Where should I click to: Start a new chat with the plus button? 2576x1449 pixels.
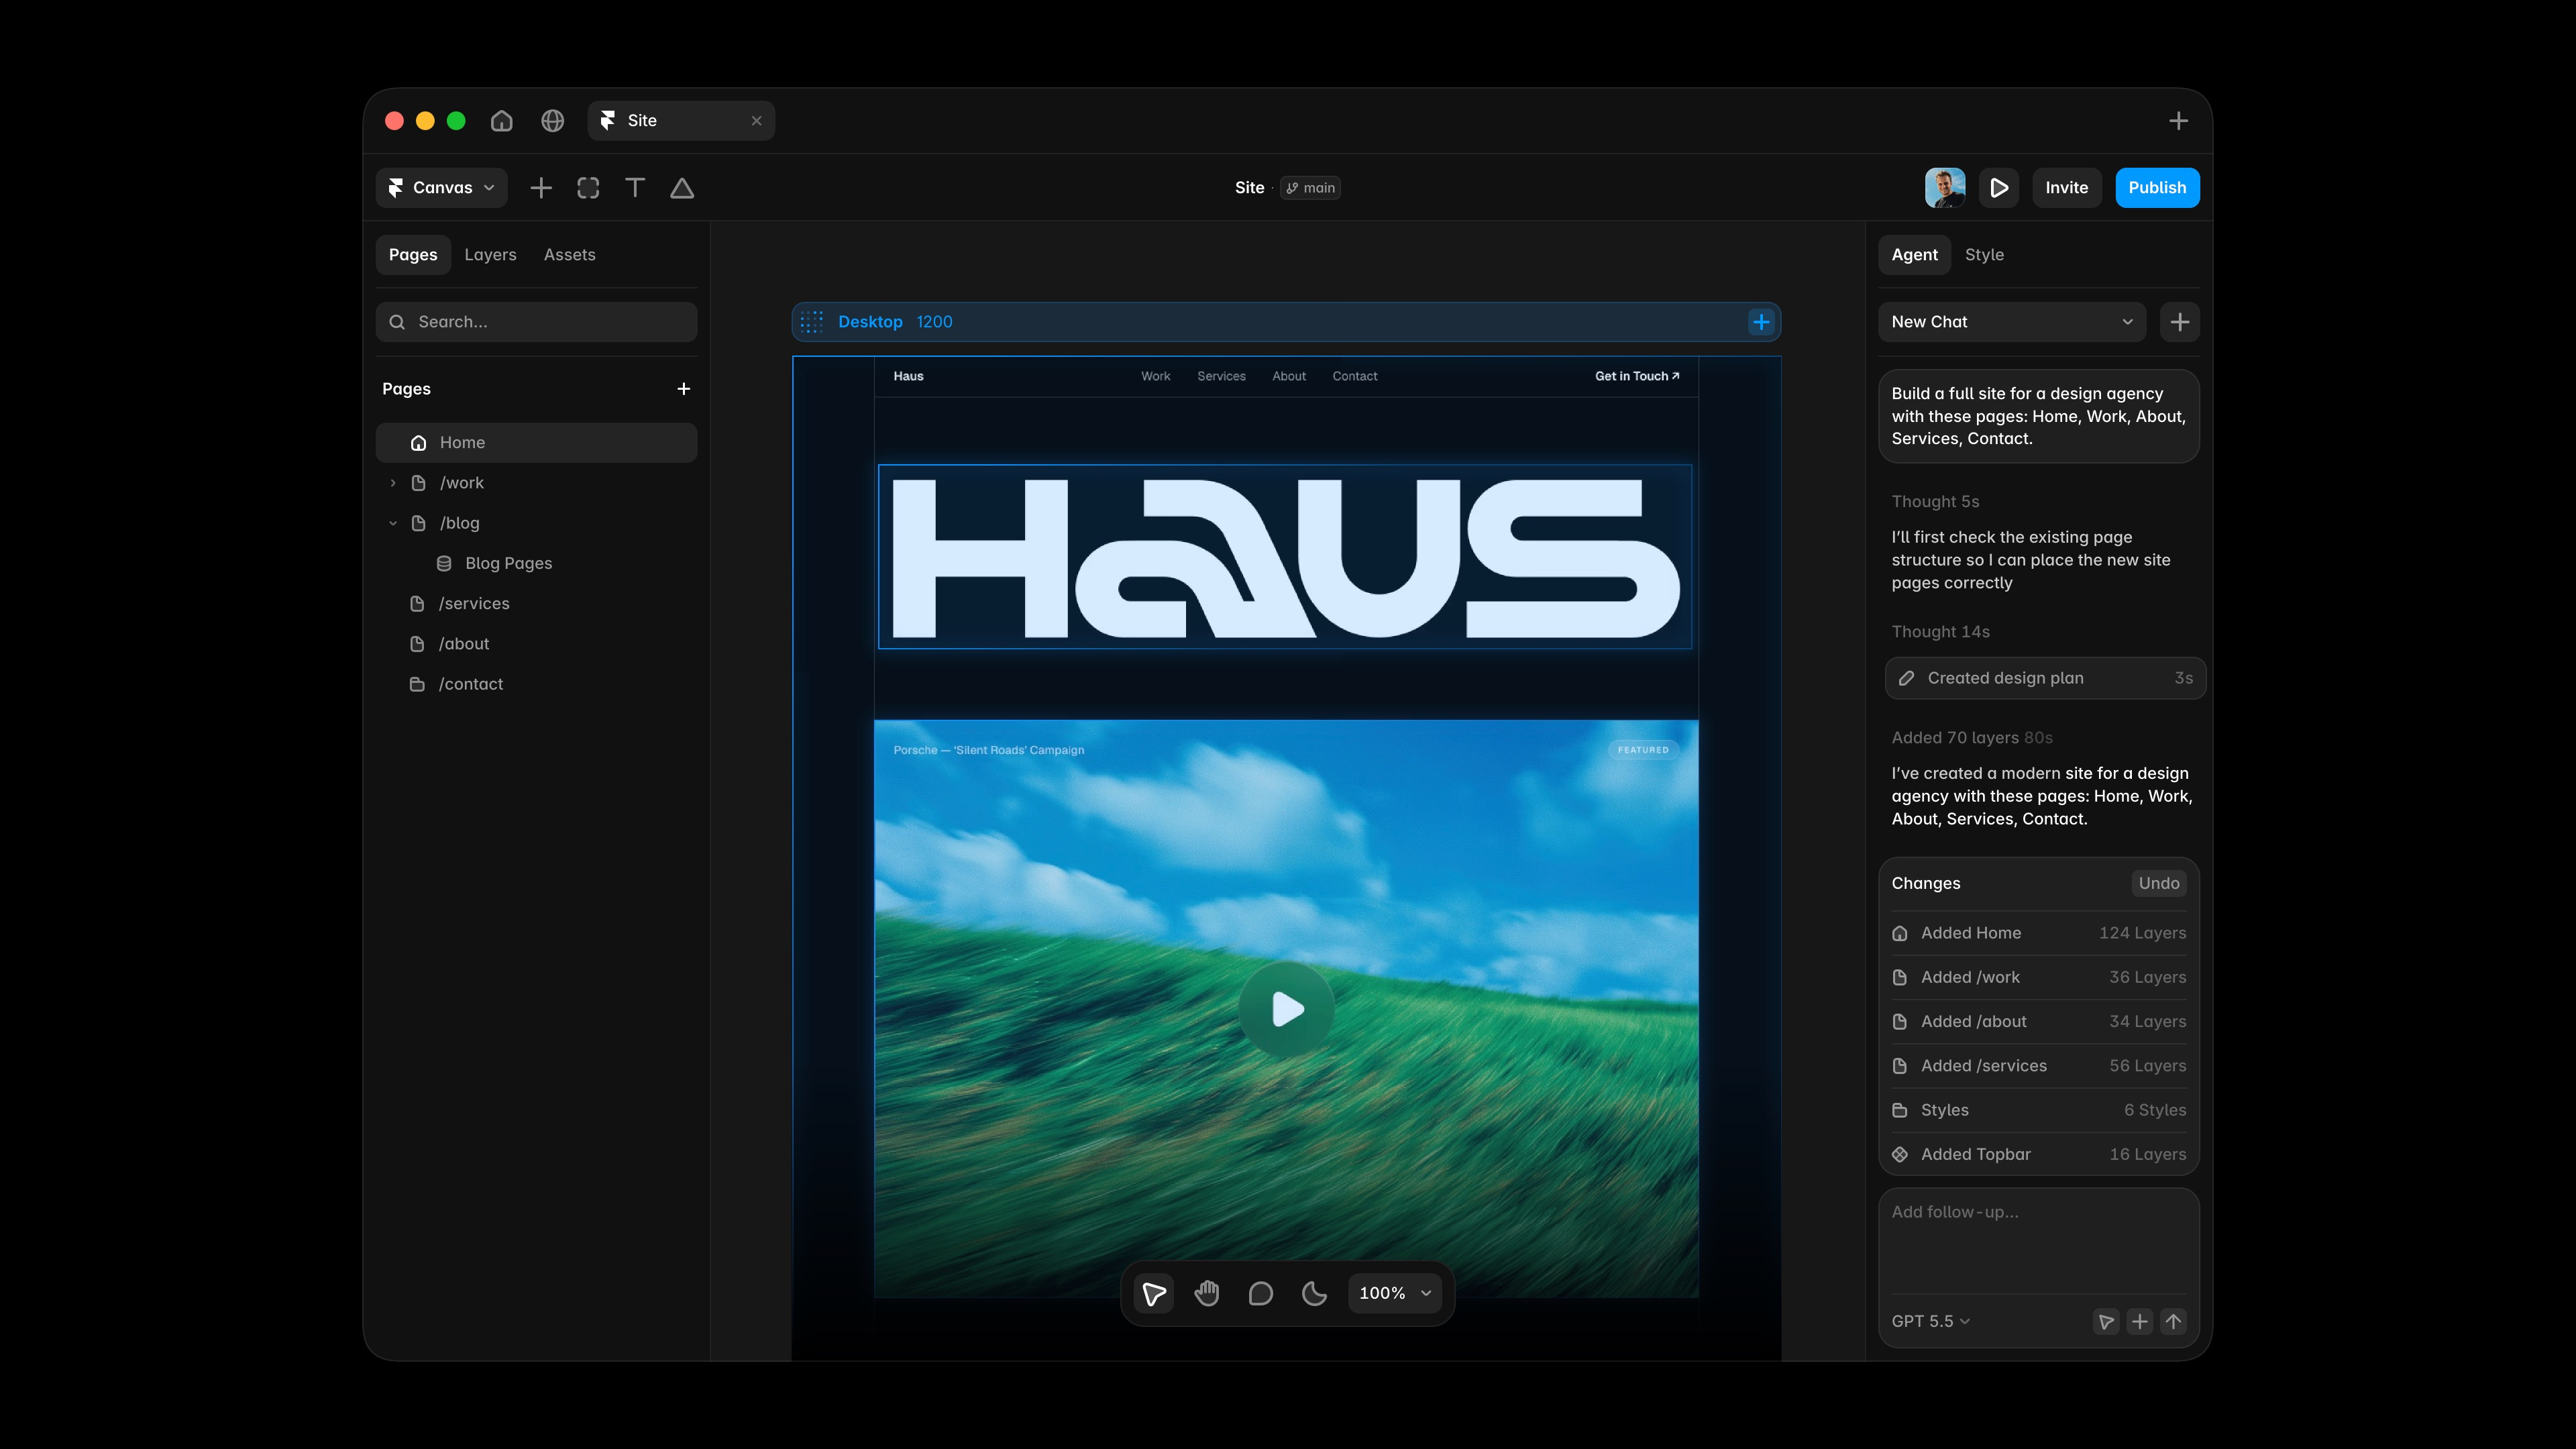(2180, 322)
